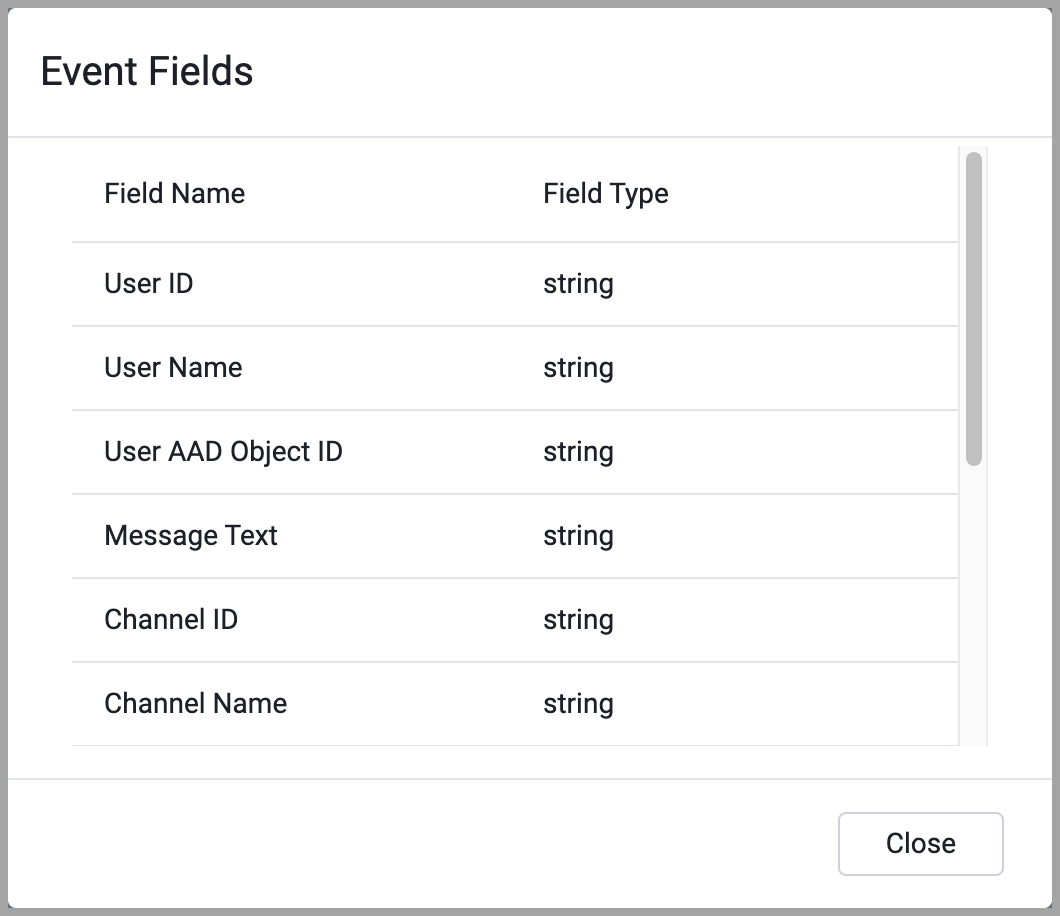Click the Event Fields dialog title
1060x916 pixels.
147,72
